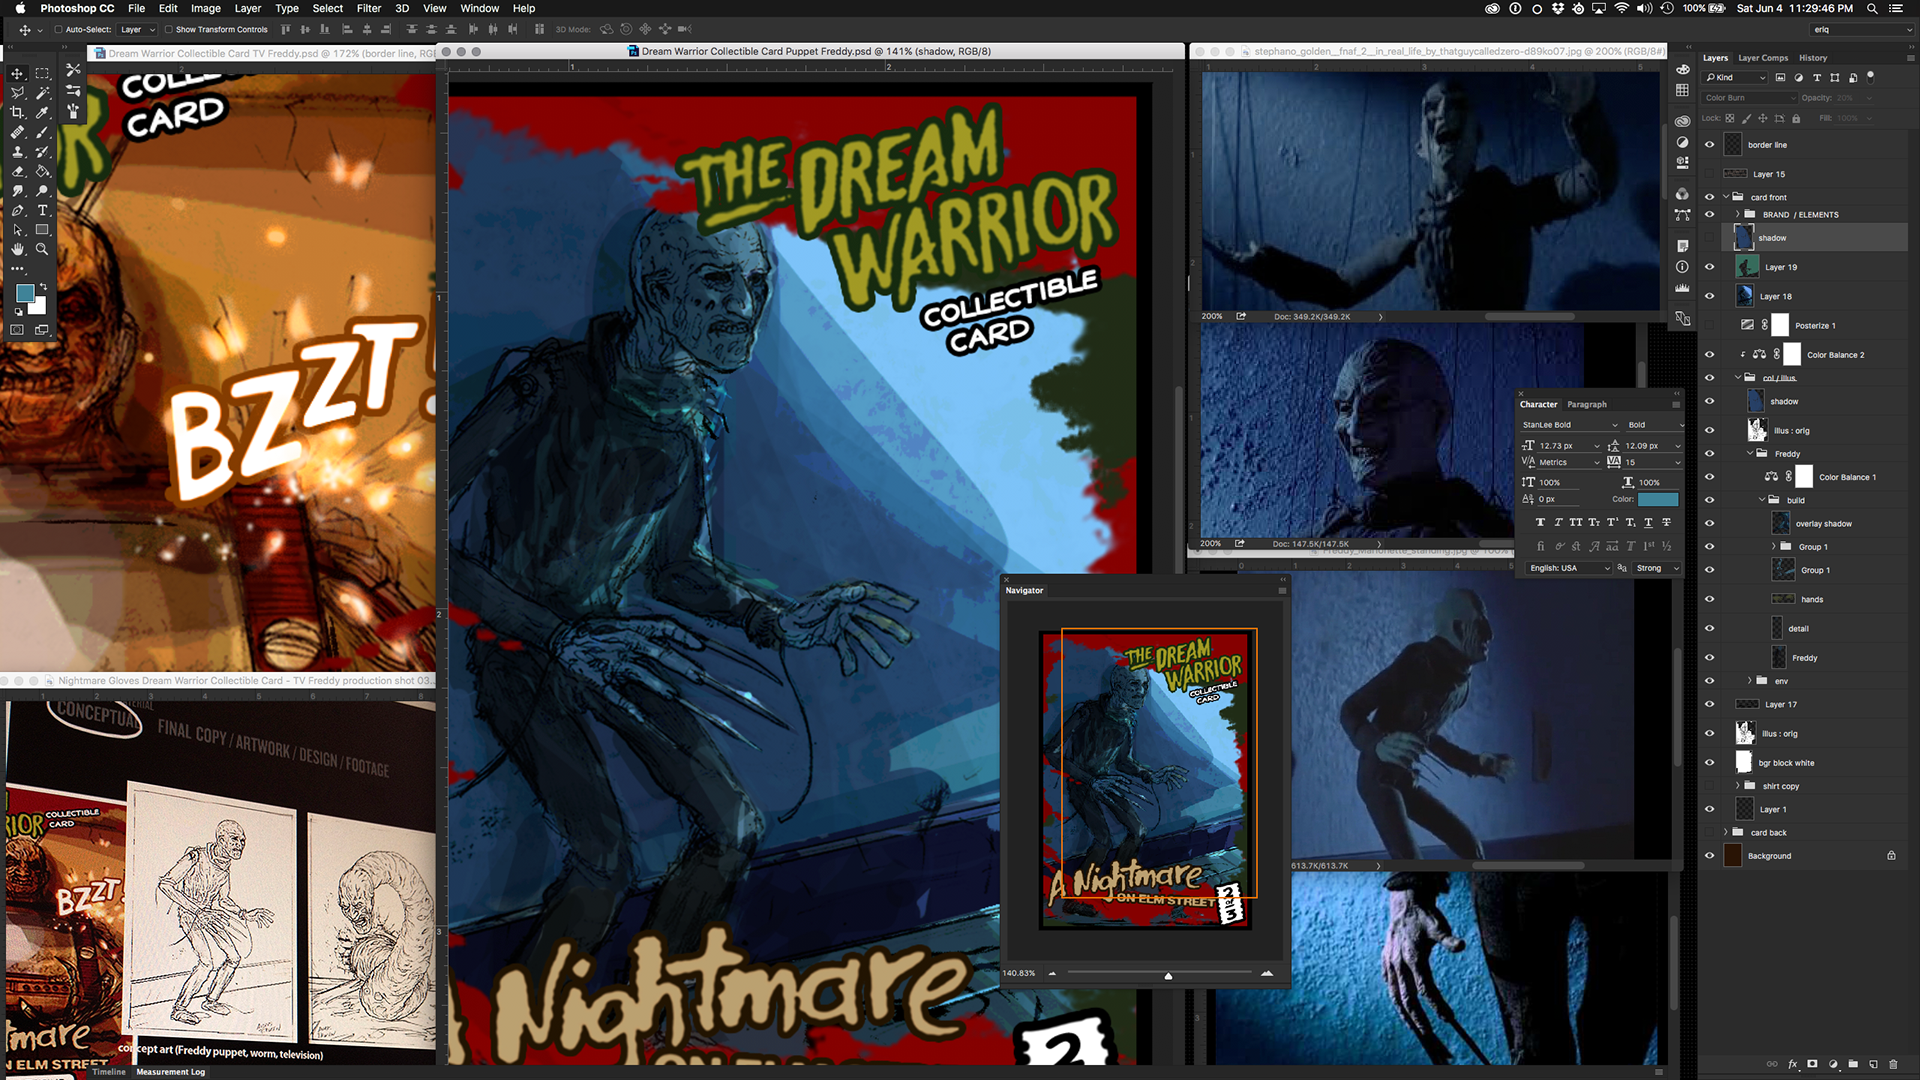Hide the border line layer

tap(1709, 145)
